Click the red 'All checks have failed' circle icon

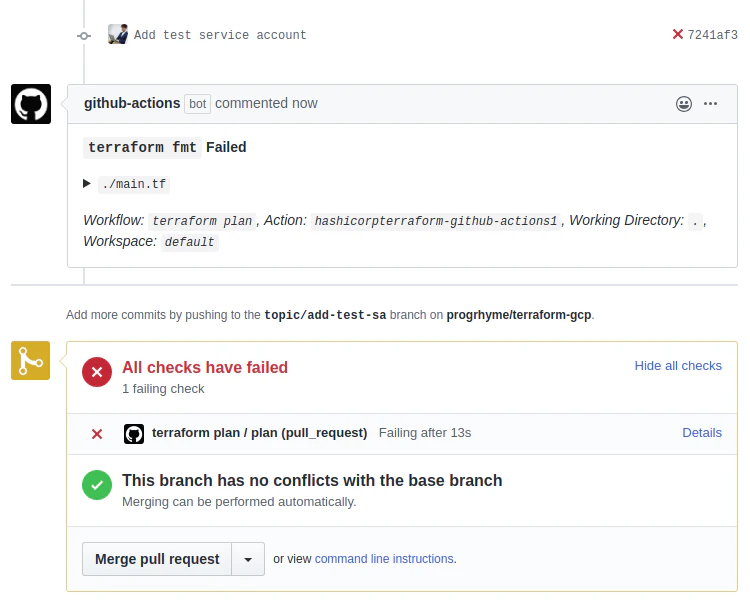(97, 372)
